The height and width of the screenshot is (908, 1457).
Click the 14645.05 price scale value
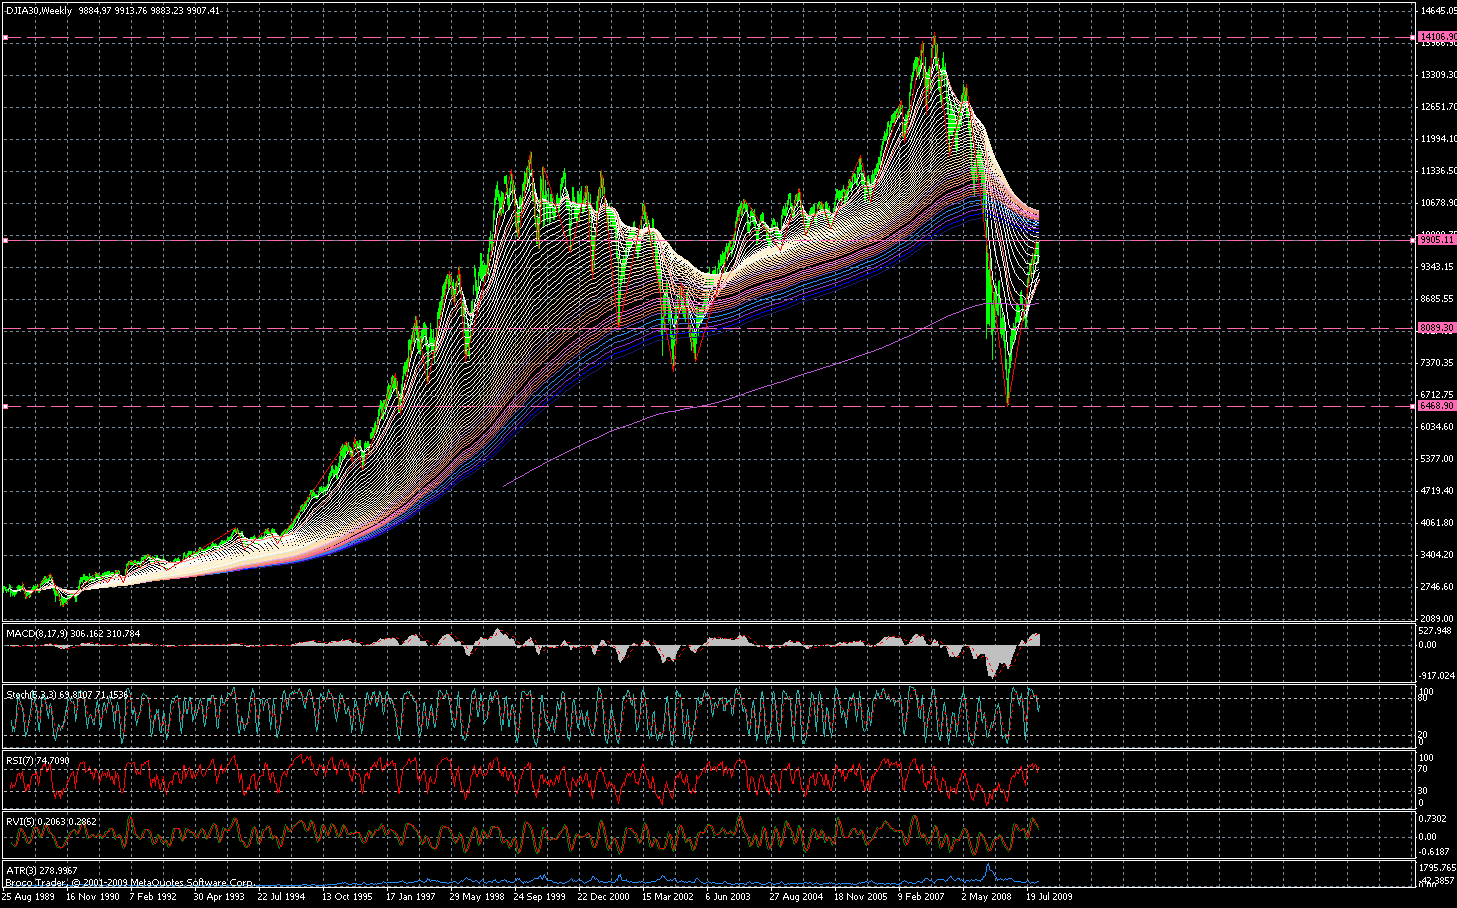[1438, 10]
